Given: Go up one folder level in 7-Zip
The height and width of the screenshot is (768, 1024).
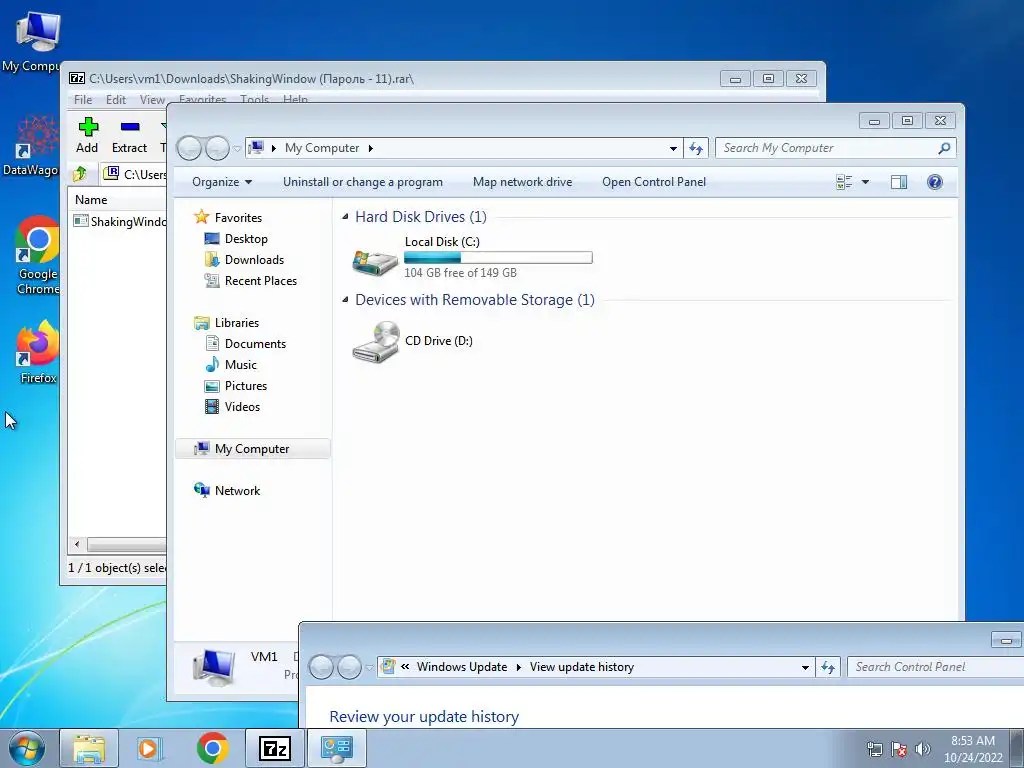Looking at the screenshot, I should (80, 174).
